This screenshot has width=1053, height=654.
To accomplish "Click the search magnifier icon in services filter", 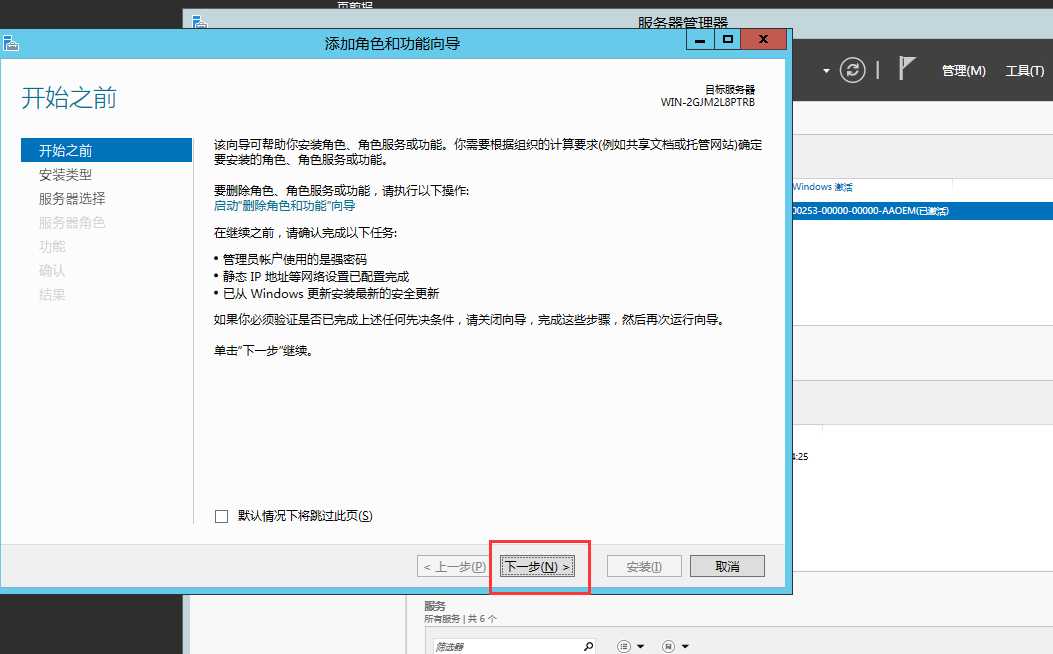I will point(588,646).
